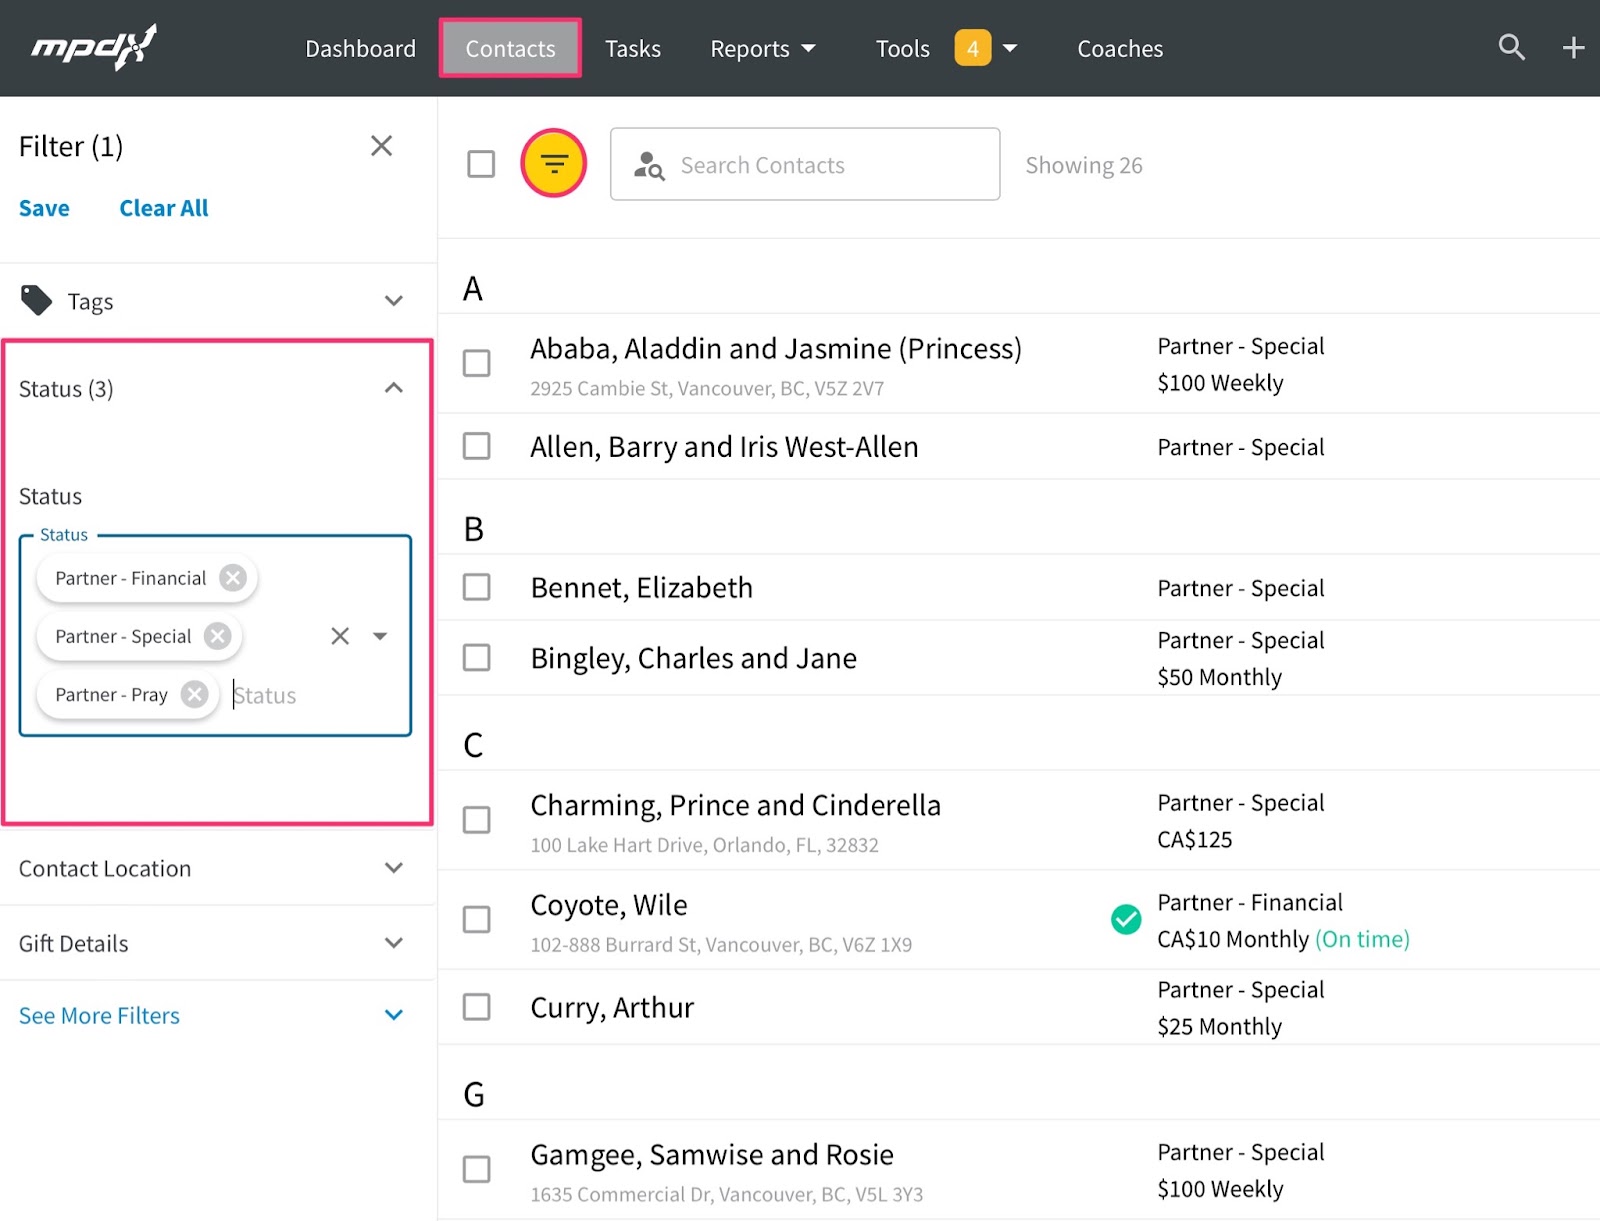Clear all selected statuses in Status field

tap(340, 636)
